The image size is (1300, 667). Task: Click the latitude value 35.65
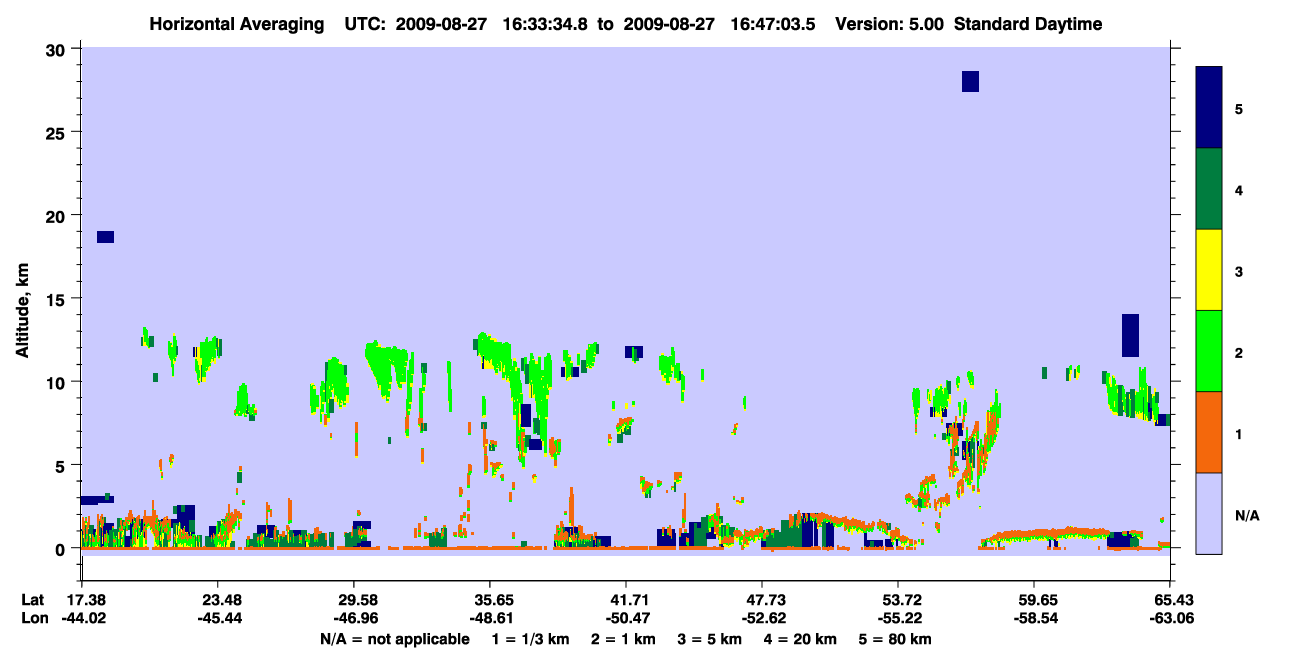[489, 600]
